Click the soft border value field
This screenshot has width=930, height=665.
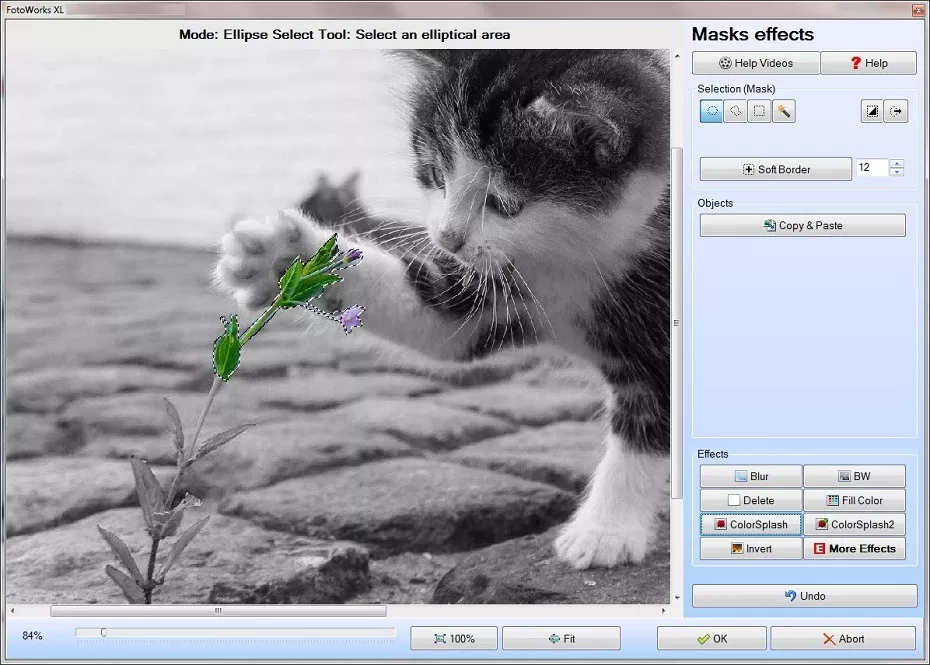(870, 169)
